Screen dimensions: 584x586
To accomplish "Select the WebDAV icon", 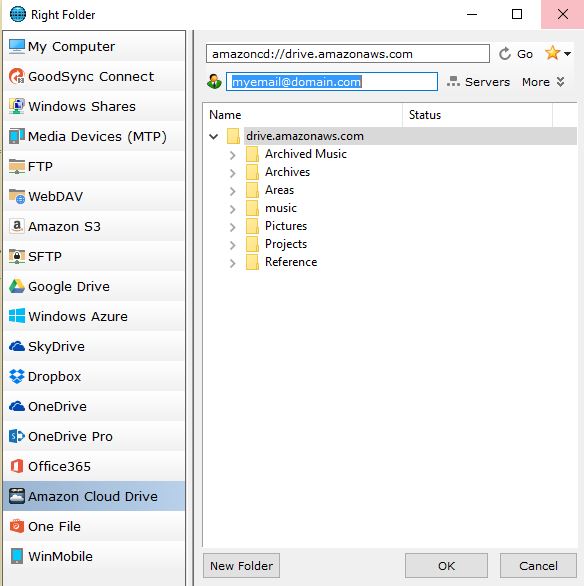I will (17, 196).
